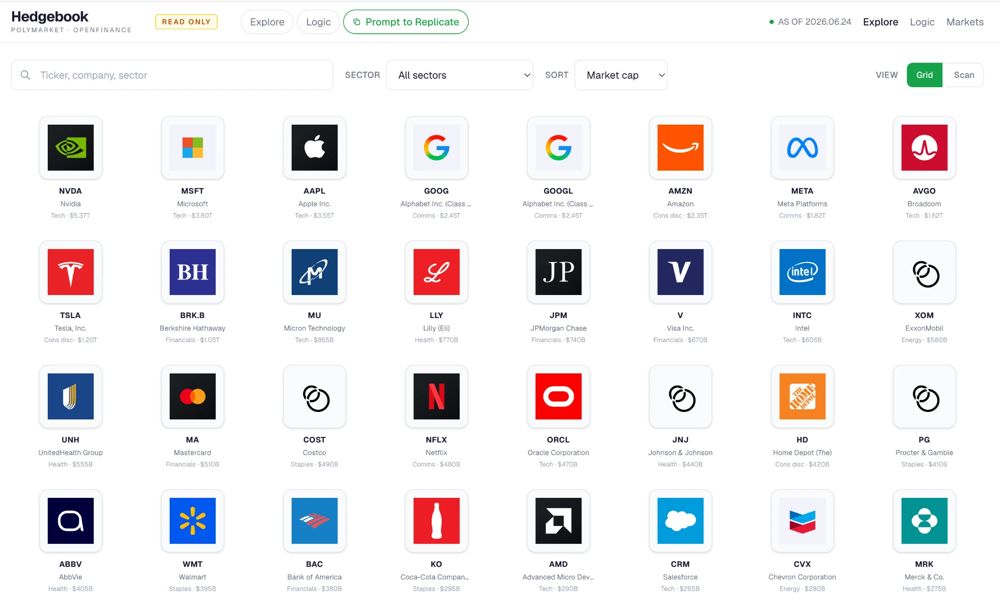Viewport: 1000px width, 606px height.
Task: Click the "Merck & Co." company name
Action: 924,577
